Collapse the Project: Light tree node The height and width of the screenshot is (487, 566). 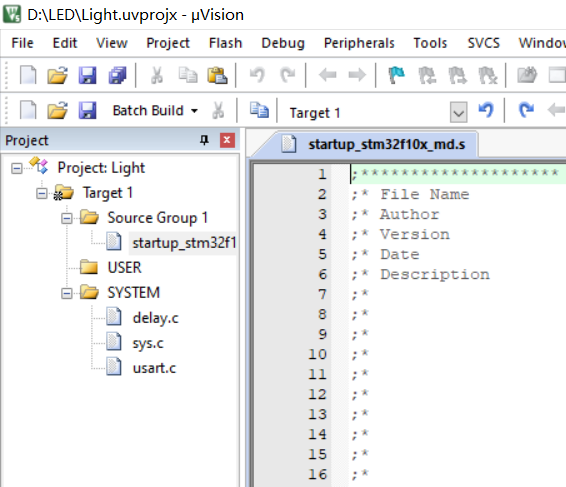point(17,168)
